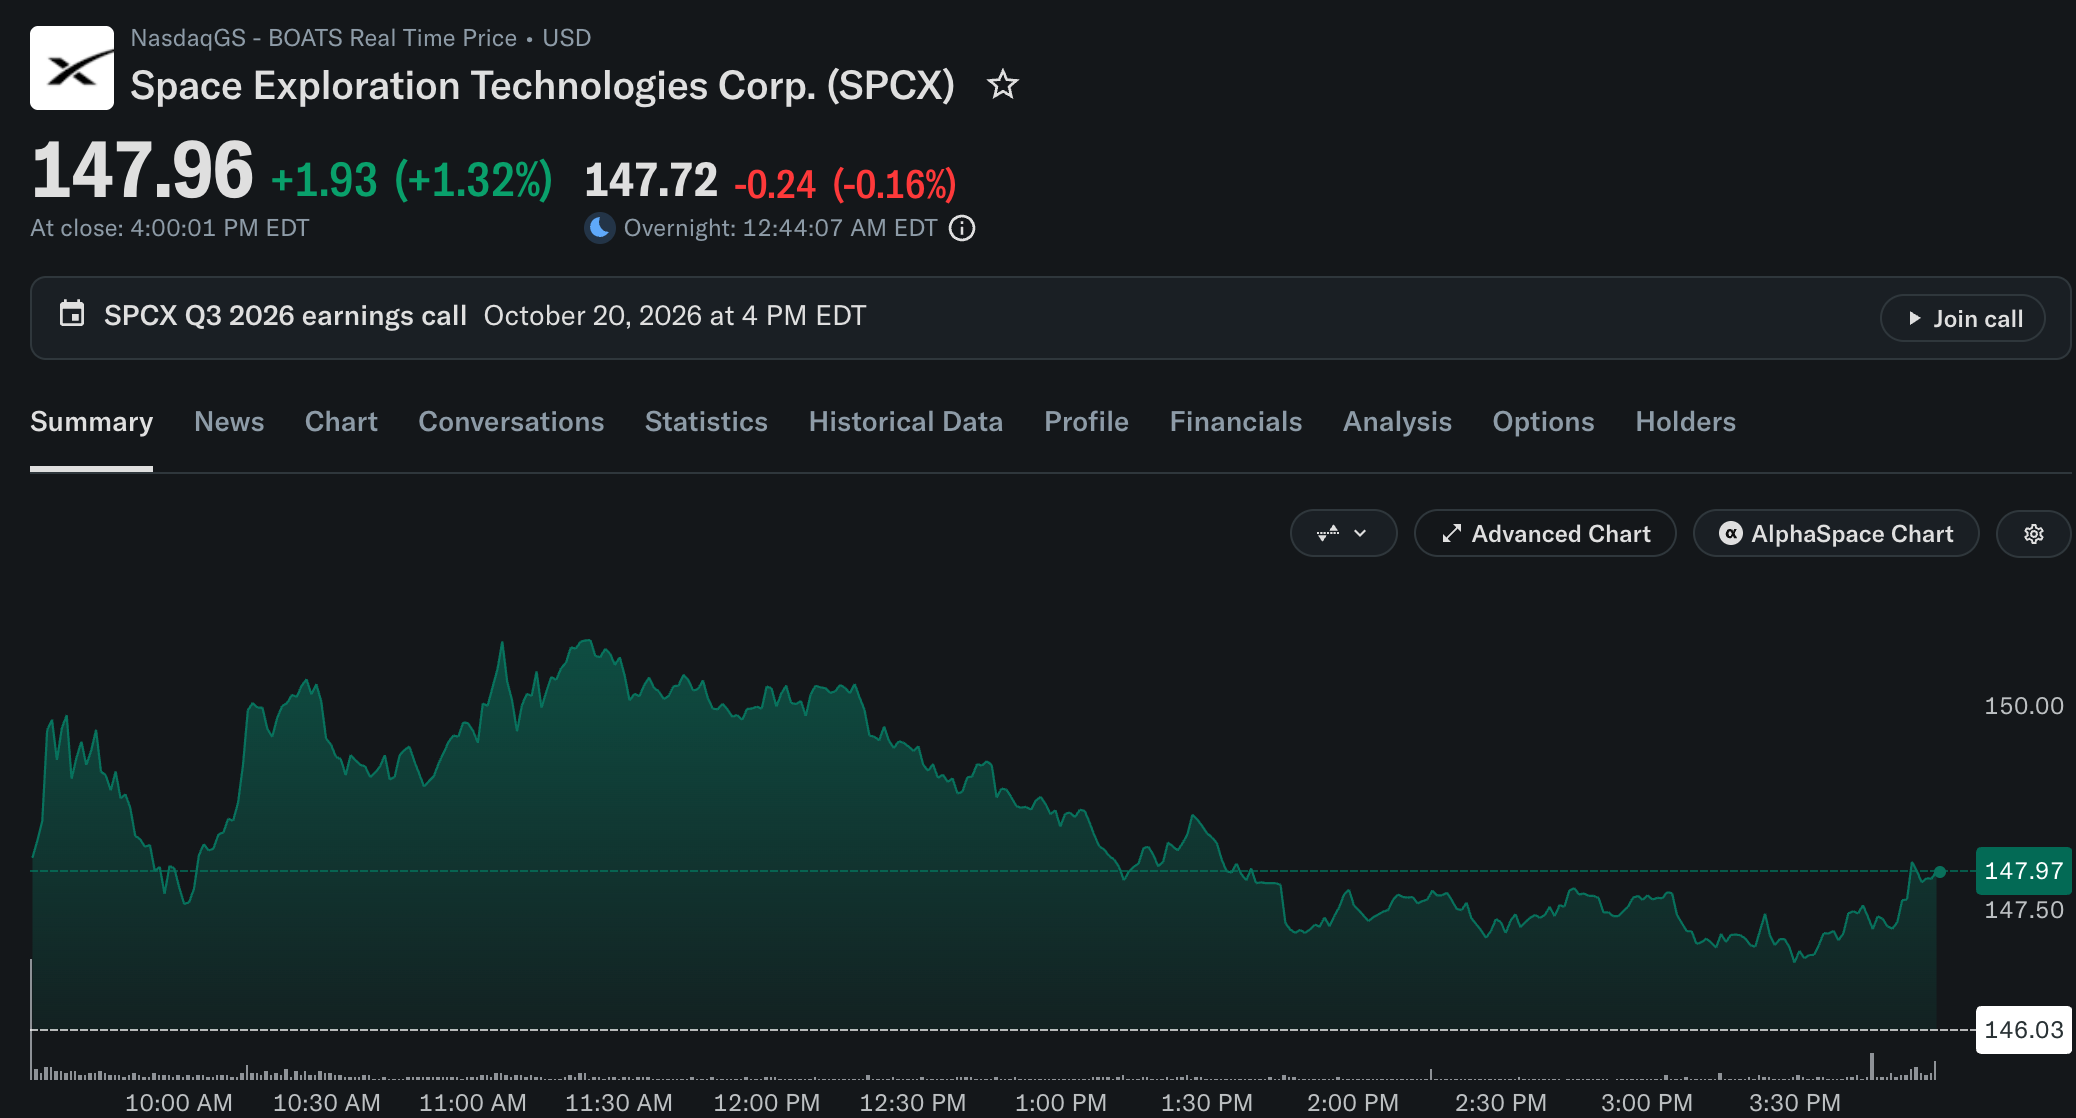
Task: Click the company name heading
Action: [x=542, y=86]
